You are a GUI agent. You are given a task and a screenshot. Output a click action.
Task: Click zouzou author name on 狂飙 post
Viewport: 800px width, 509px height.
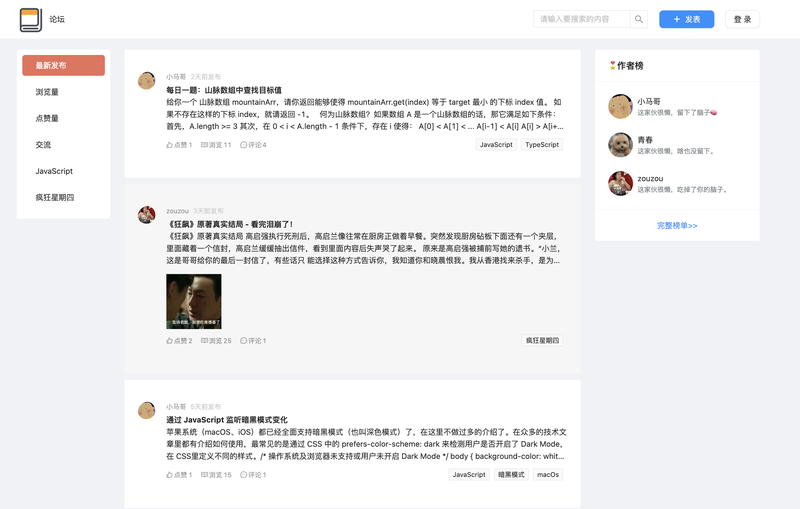click(177, 211)
